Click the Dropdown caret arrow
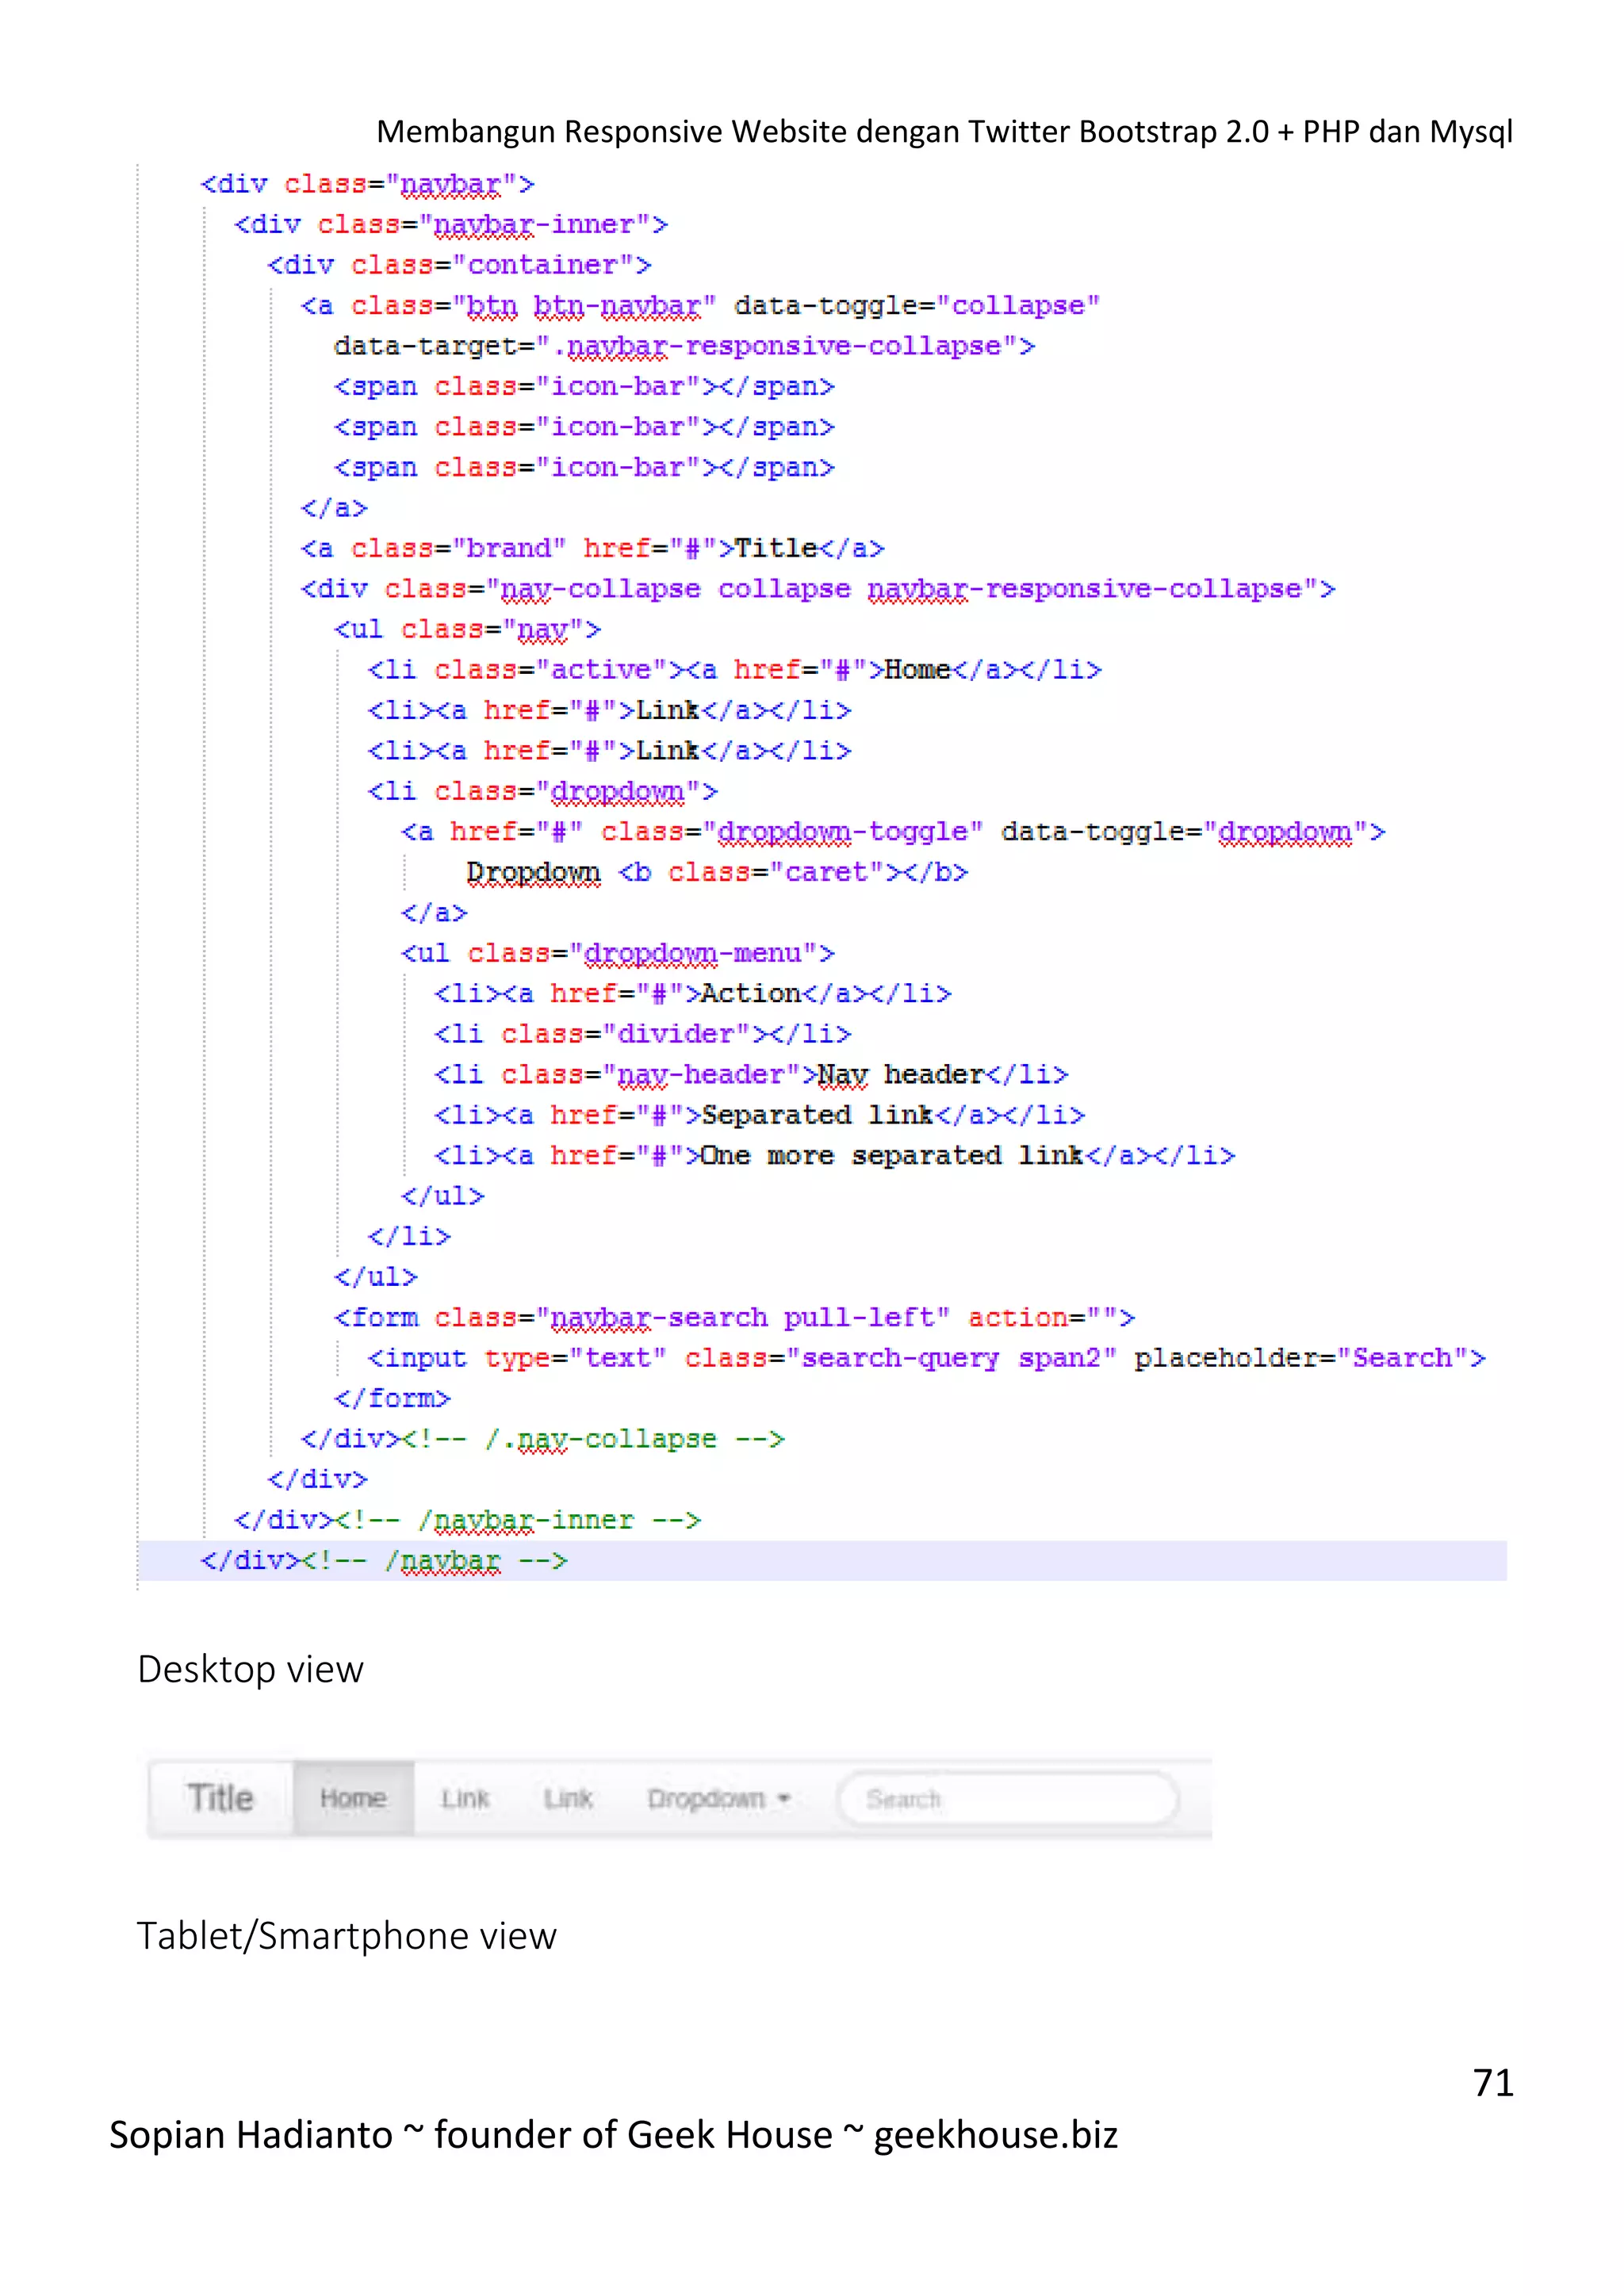The width and height of the screenshot is (1624, 2296). pyautogui.click(x=784, y=1799)
